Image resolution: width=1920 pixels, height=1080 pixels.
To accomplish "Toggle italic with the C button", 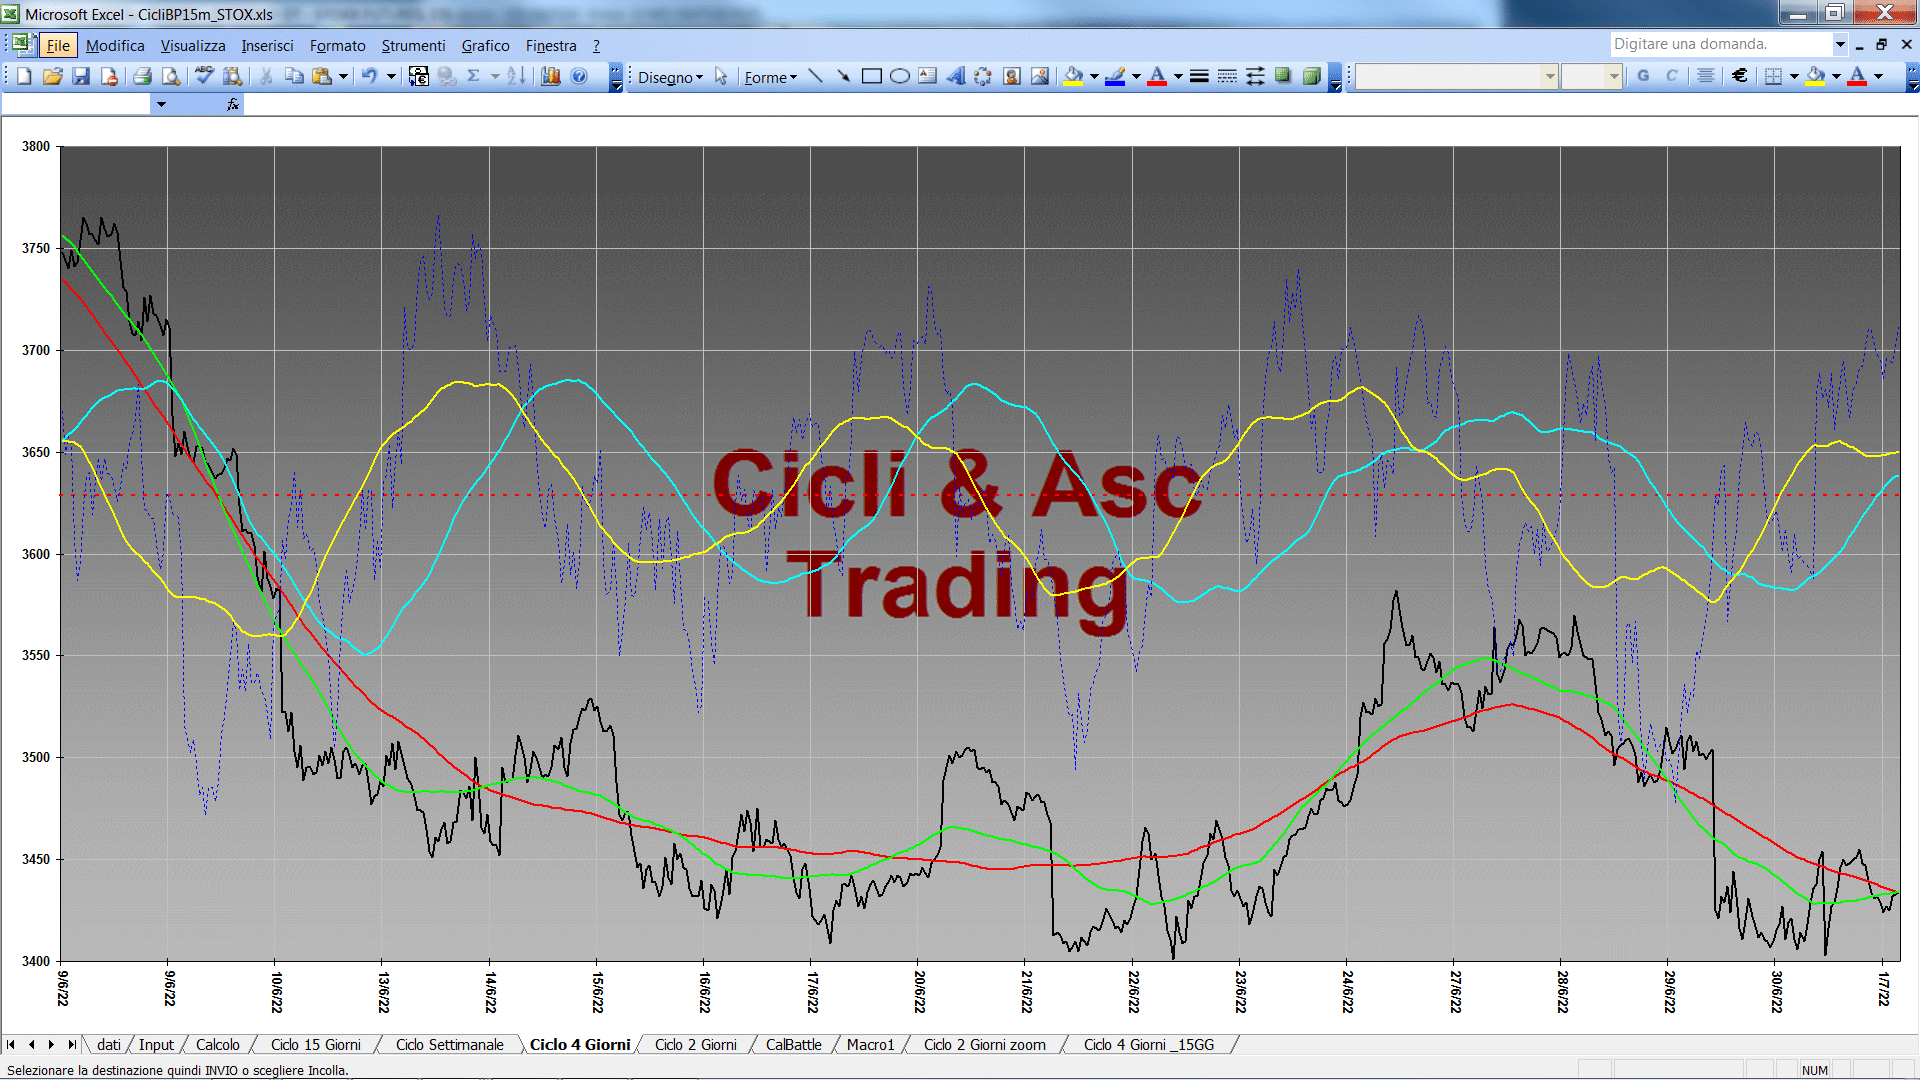I will [1671, 76].
